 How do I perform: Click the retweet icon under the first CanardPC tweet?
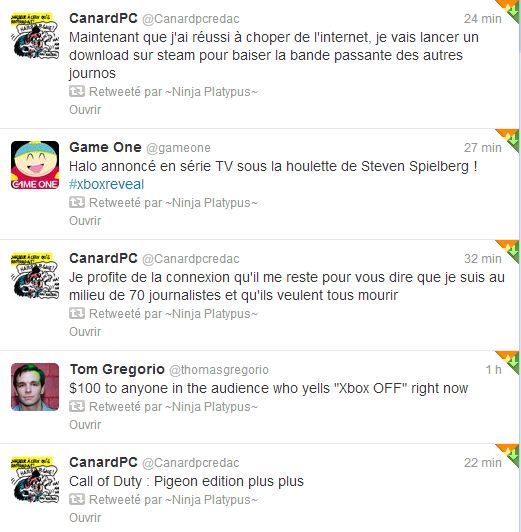tap(77, 92)
